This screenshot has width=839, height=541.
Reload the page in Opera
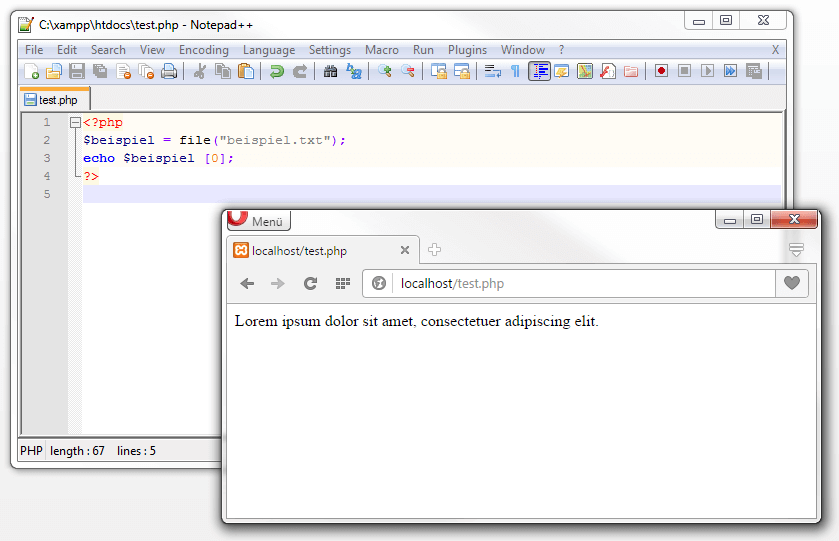tap(310, 284)
